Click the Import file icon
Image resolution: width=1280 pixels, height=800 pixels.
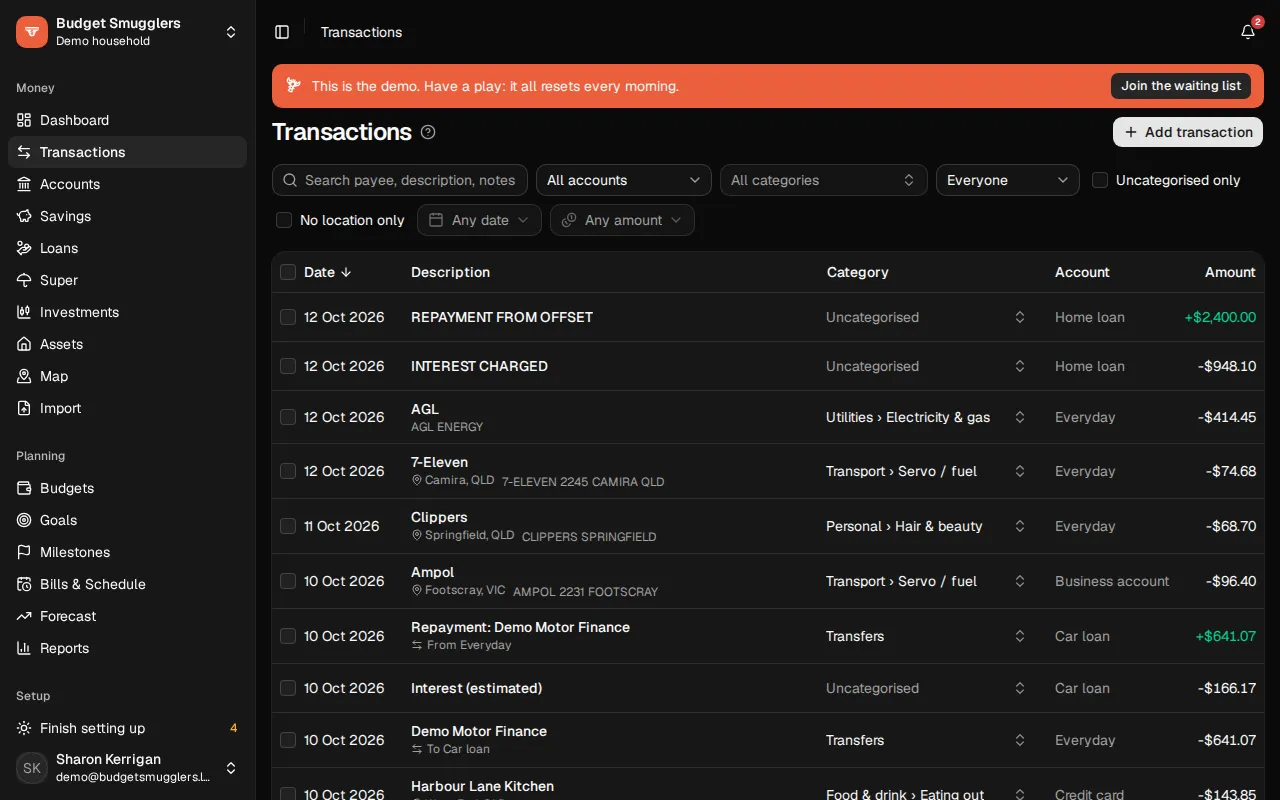point(24,408)
